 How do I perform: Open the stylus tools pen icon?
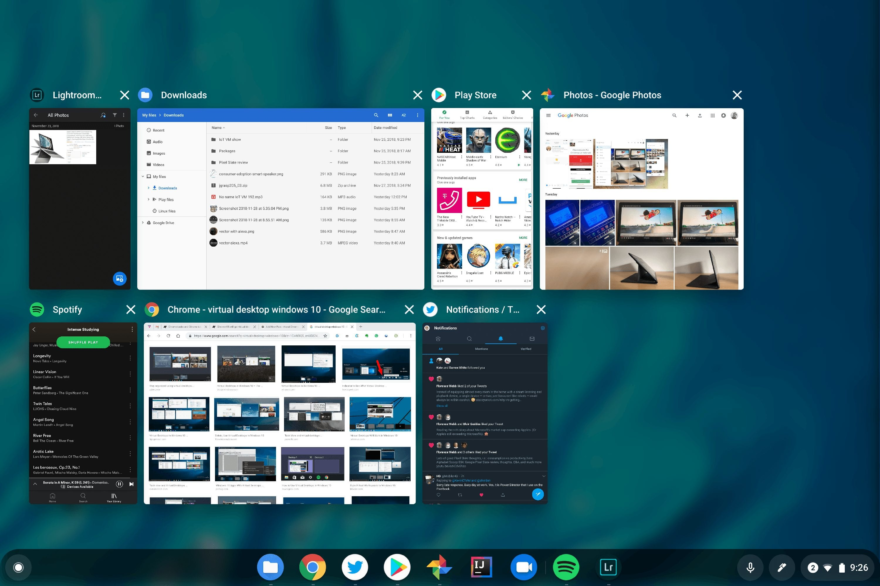(x=781, y=567)
